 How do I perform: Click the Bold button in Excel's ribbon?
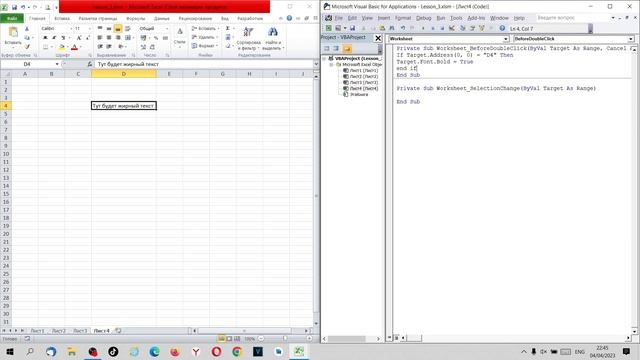pos(45,38)
